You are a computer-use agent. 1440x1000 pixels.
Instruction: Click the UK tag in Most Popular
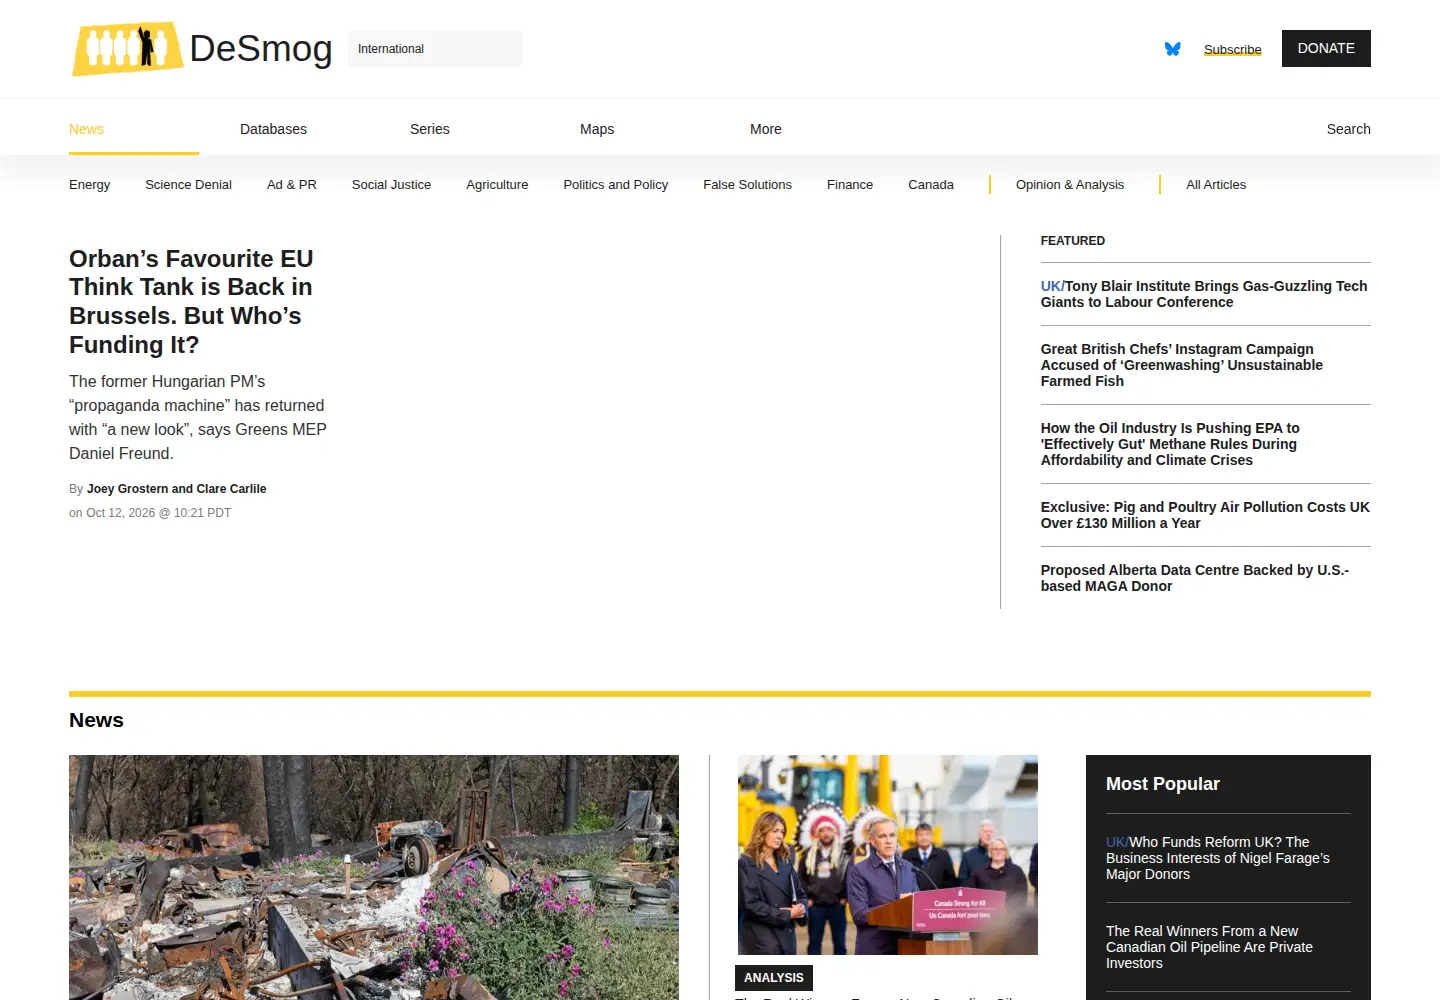click(x=1116, y=842)
